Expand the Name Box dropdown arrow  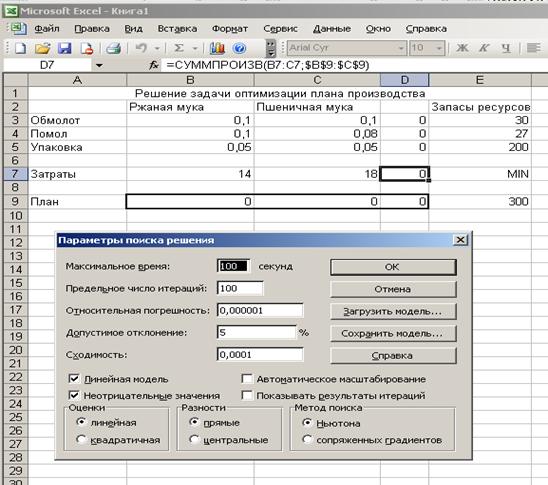[99, 65]
